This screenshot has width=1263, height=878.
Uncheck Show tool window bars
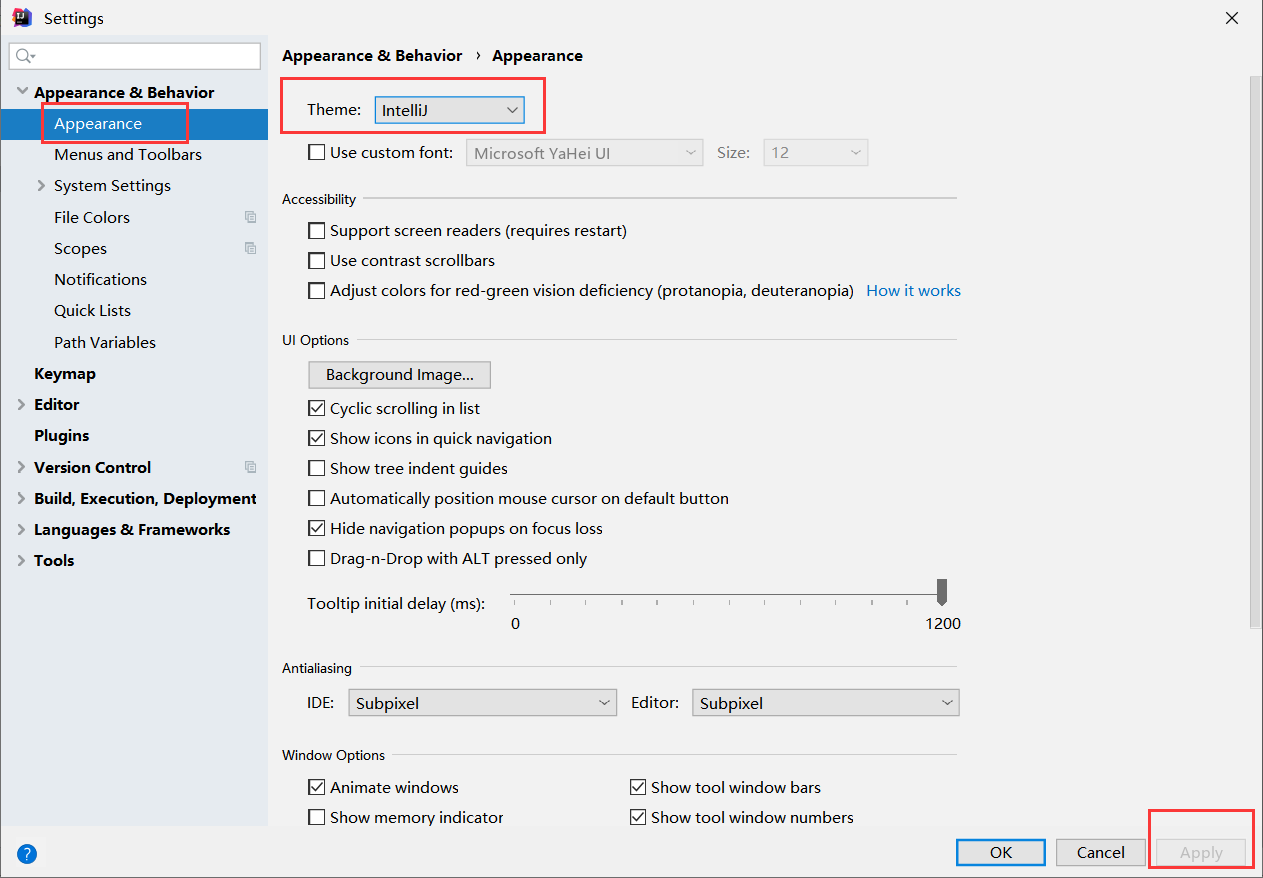[637, 788]
